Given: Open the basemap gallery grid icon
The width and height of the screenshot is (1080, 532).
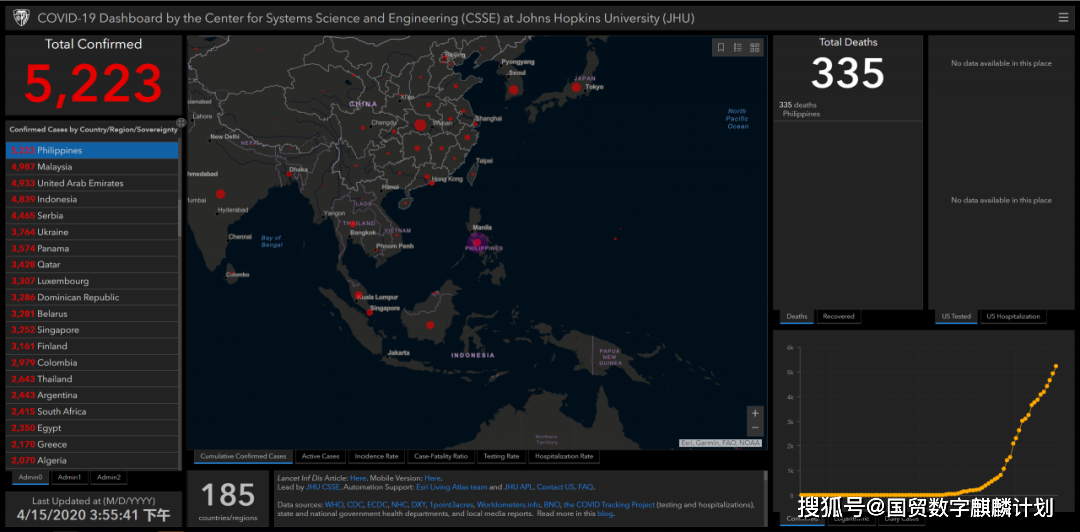Looking at the screenshot, I should (x=755, y=47).
